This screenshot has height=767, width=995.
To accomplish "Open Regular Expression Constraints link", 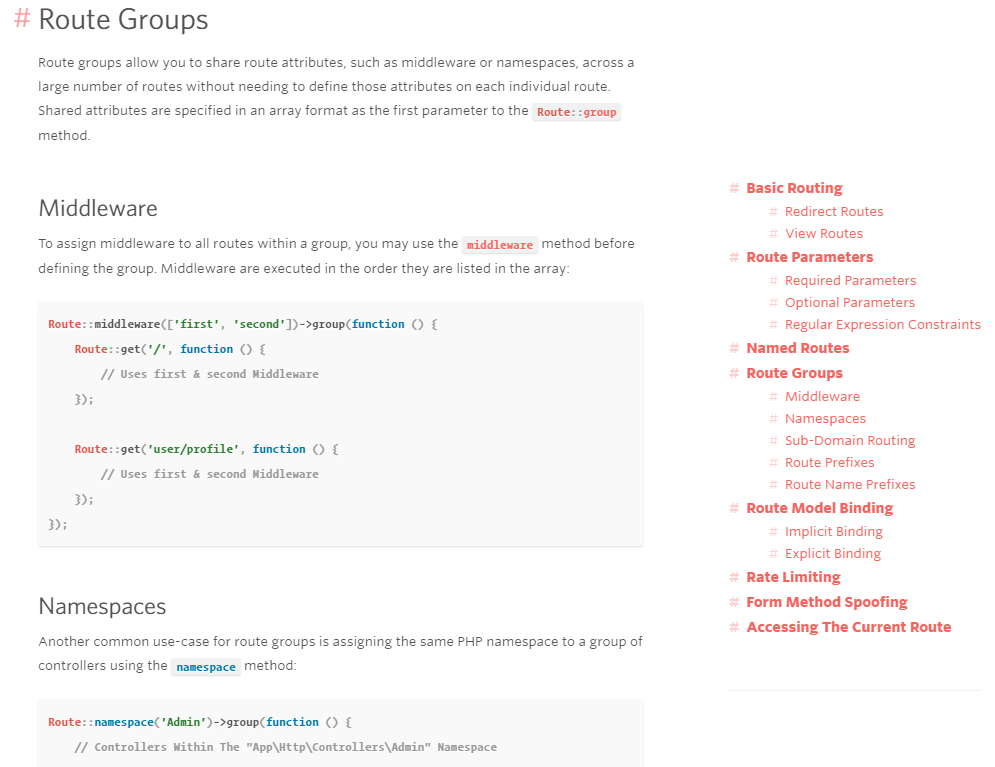I will click(883, 324).
